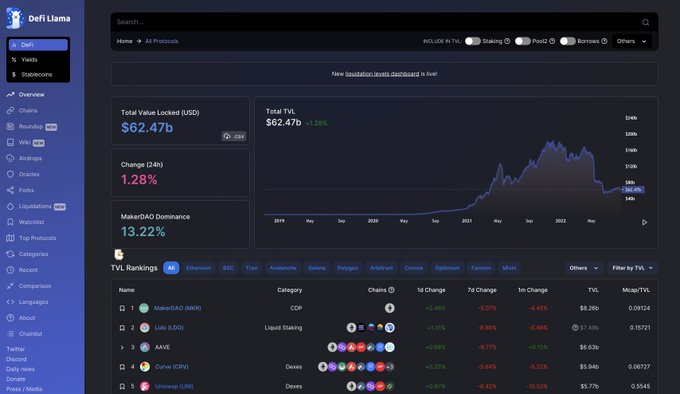Open the Others dropdown beside Borrows
Screen dimensions: 680x394
click(631, 41)
